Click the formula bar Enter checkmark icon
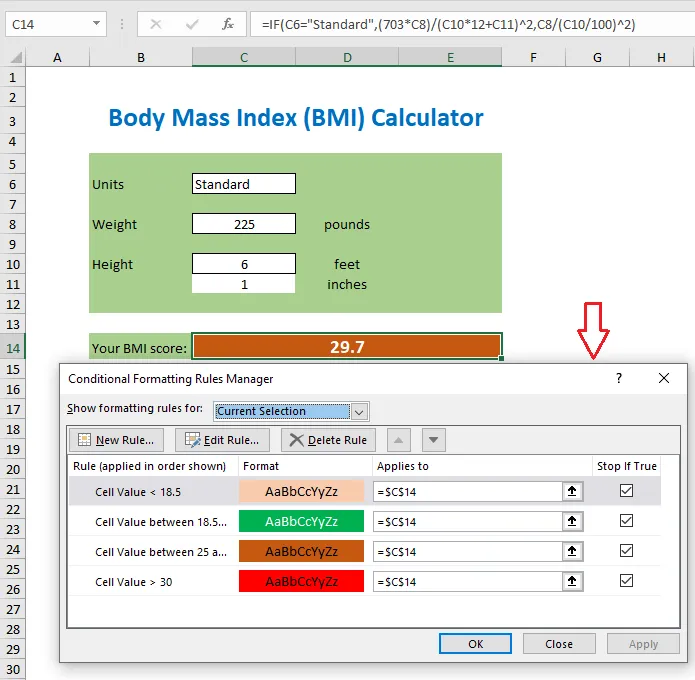Image resolution: width=695 pixels, height=680 pixels. pos(192,24)
